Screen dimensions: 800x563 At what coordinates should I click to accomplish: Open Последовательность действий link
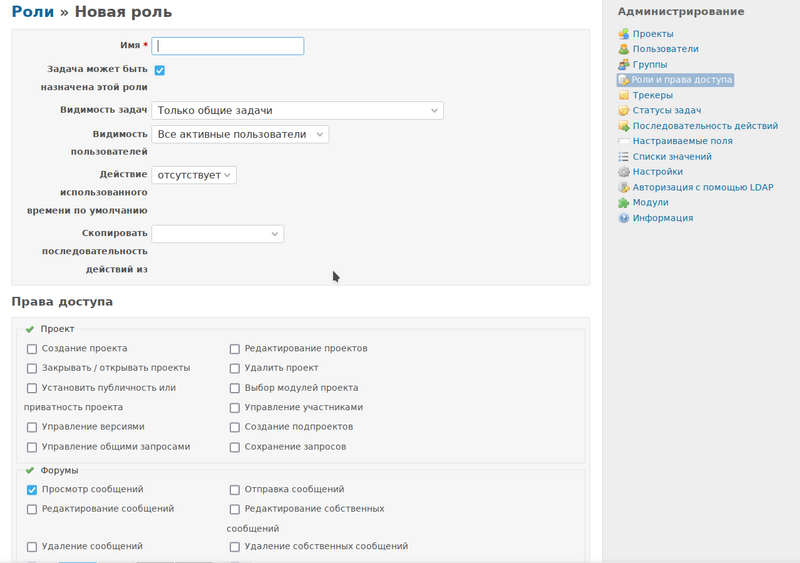705,126
